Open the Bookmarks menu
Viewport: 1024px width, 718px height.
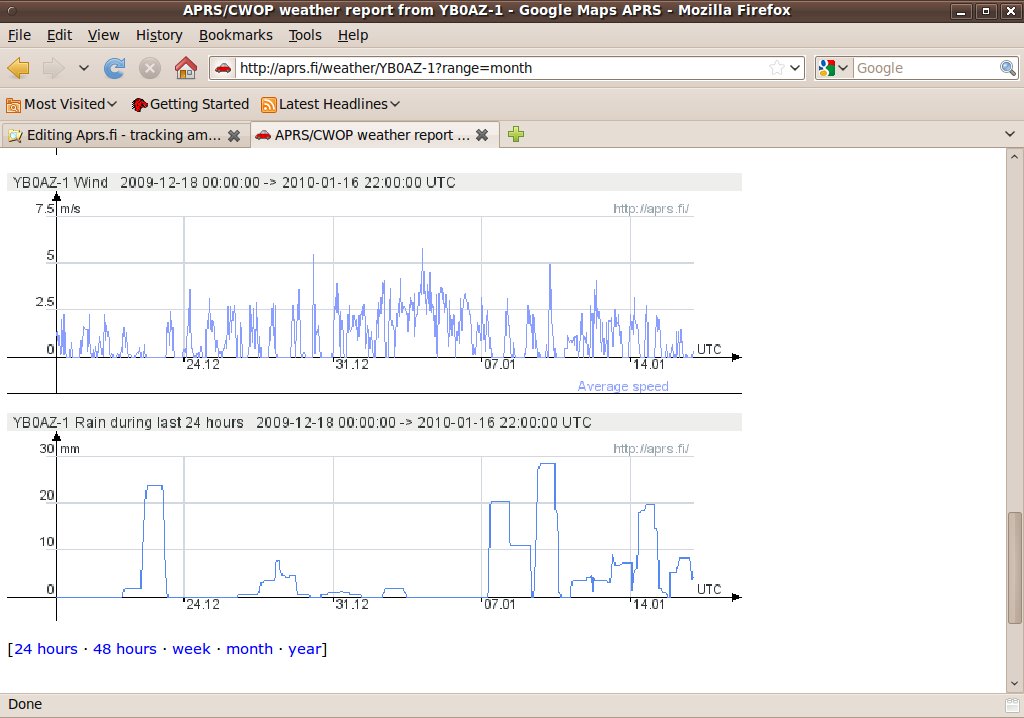pos(235,35)
